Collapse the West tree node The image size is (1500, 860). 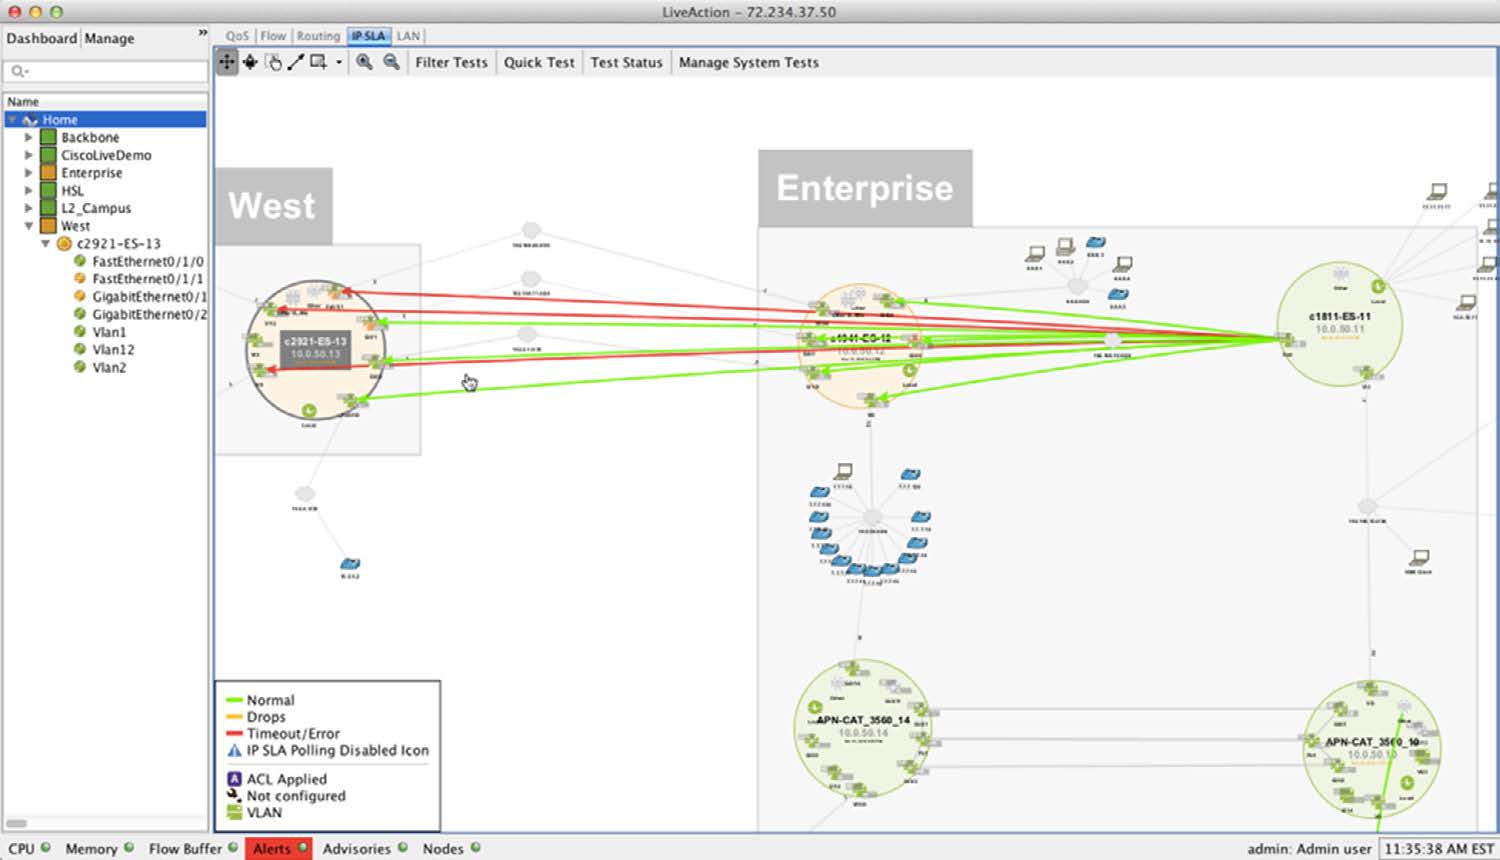click(29, 226)
